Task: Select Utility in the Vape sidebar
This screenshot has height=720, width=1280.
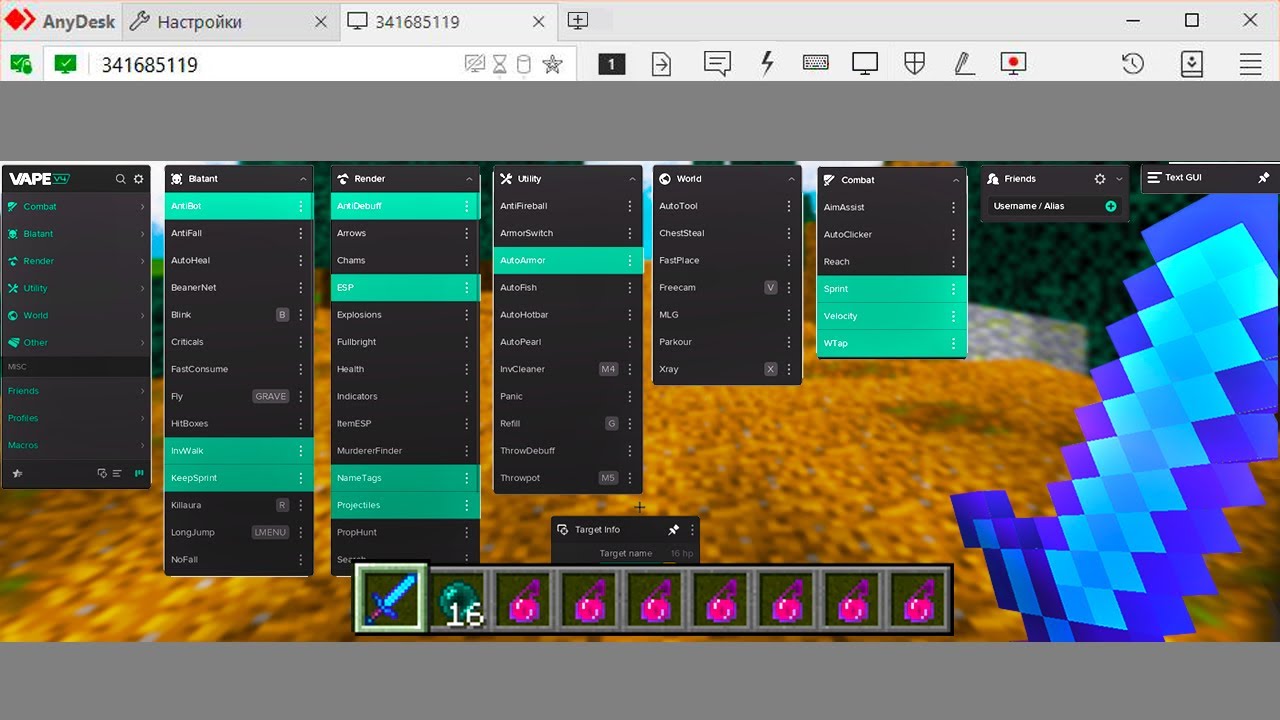Action: [x=75, y=288]
